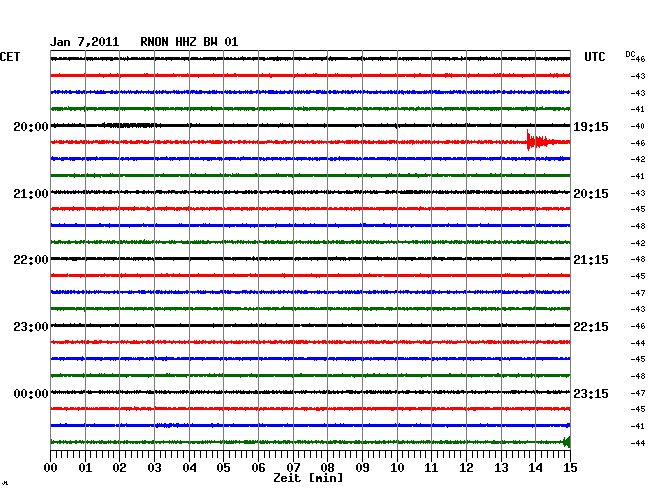Click the 'UTC' timezone label
Screen dimensions: 650x494
(x=595, y=57)
